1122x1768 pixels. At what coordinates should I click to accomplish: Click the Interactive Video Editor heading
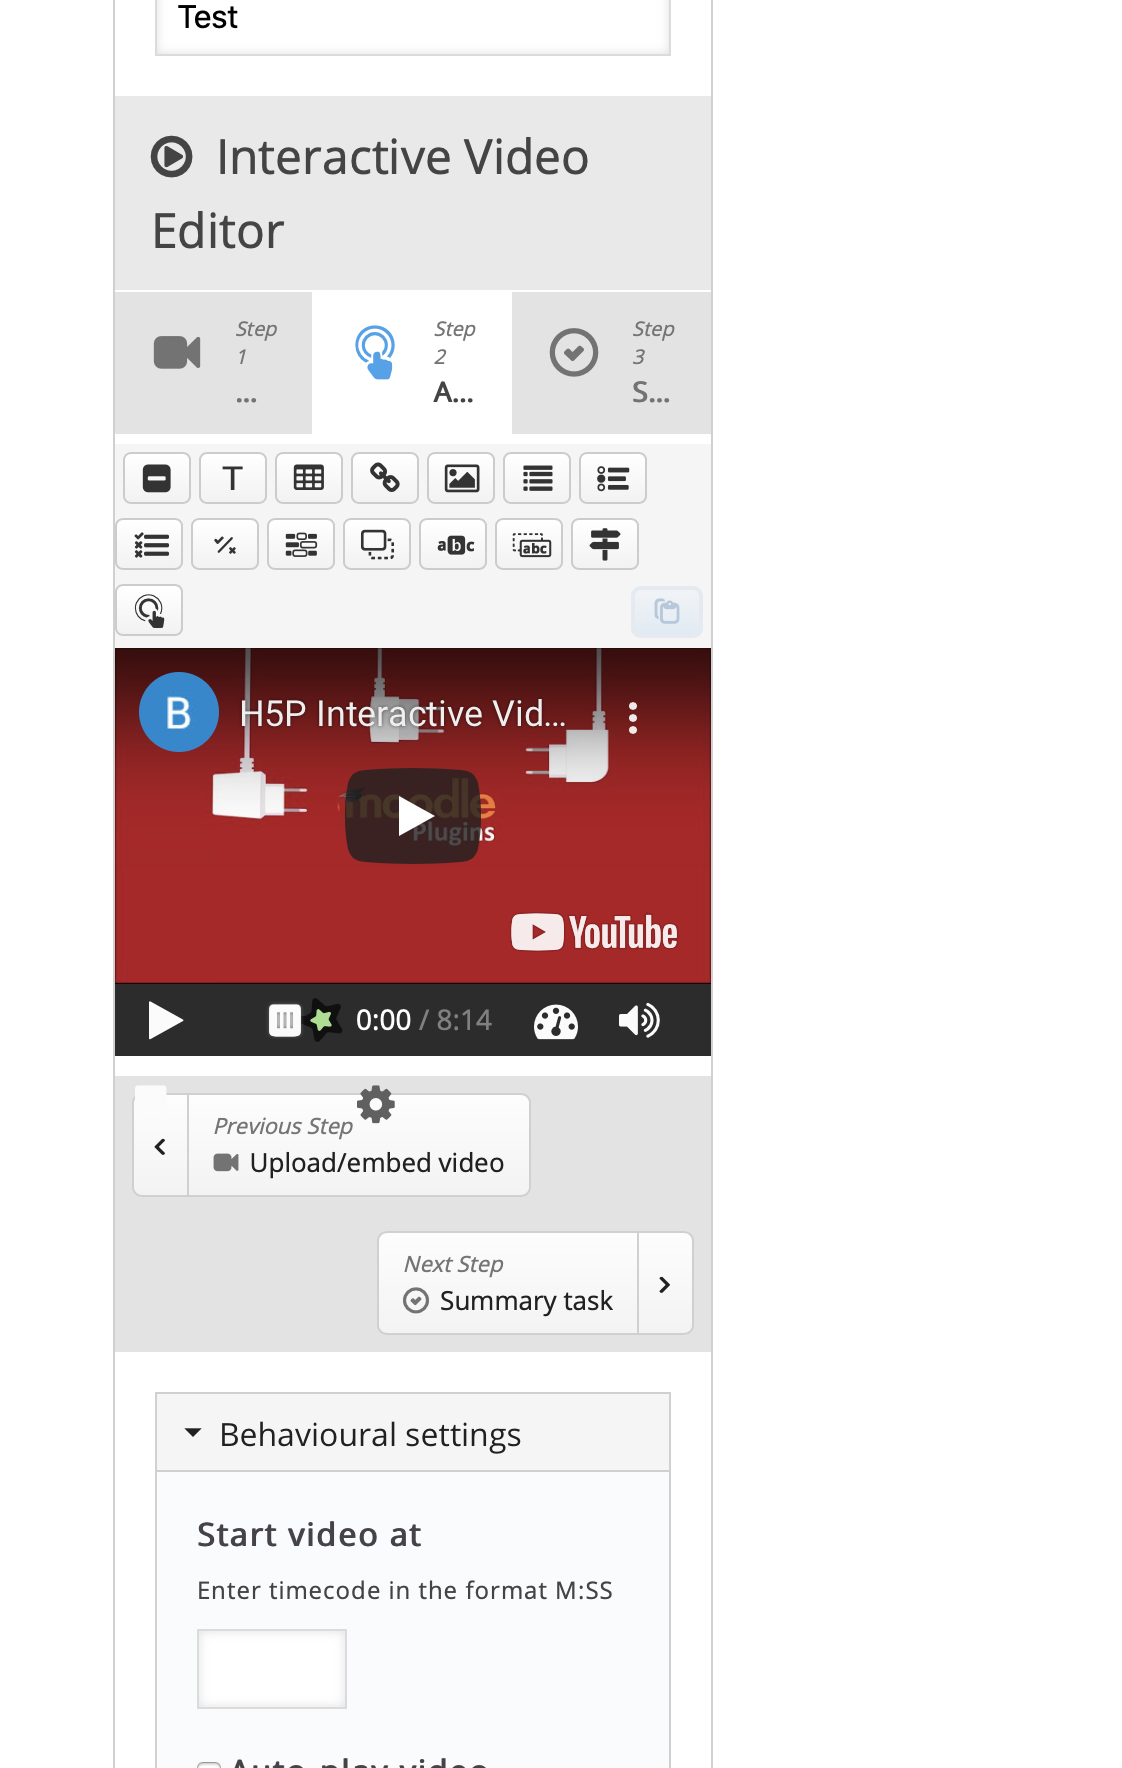371,194
